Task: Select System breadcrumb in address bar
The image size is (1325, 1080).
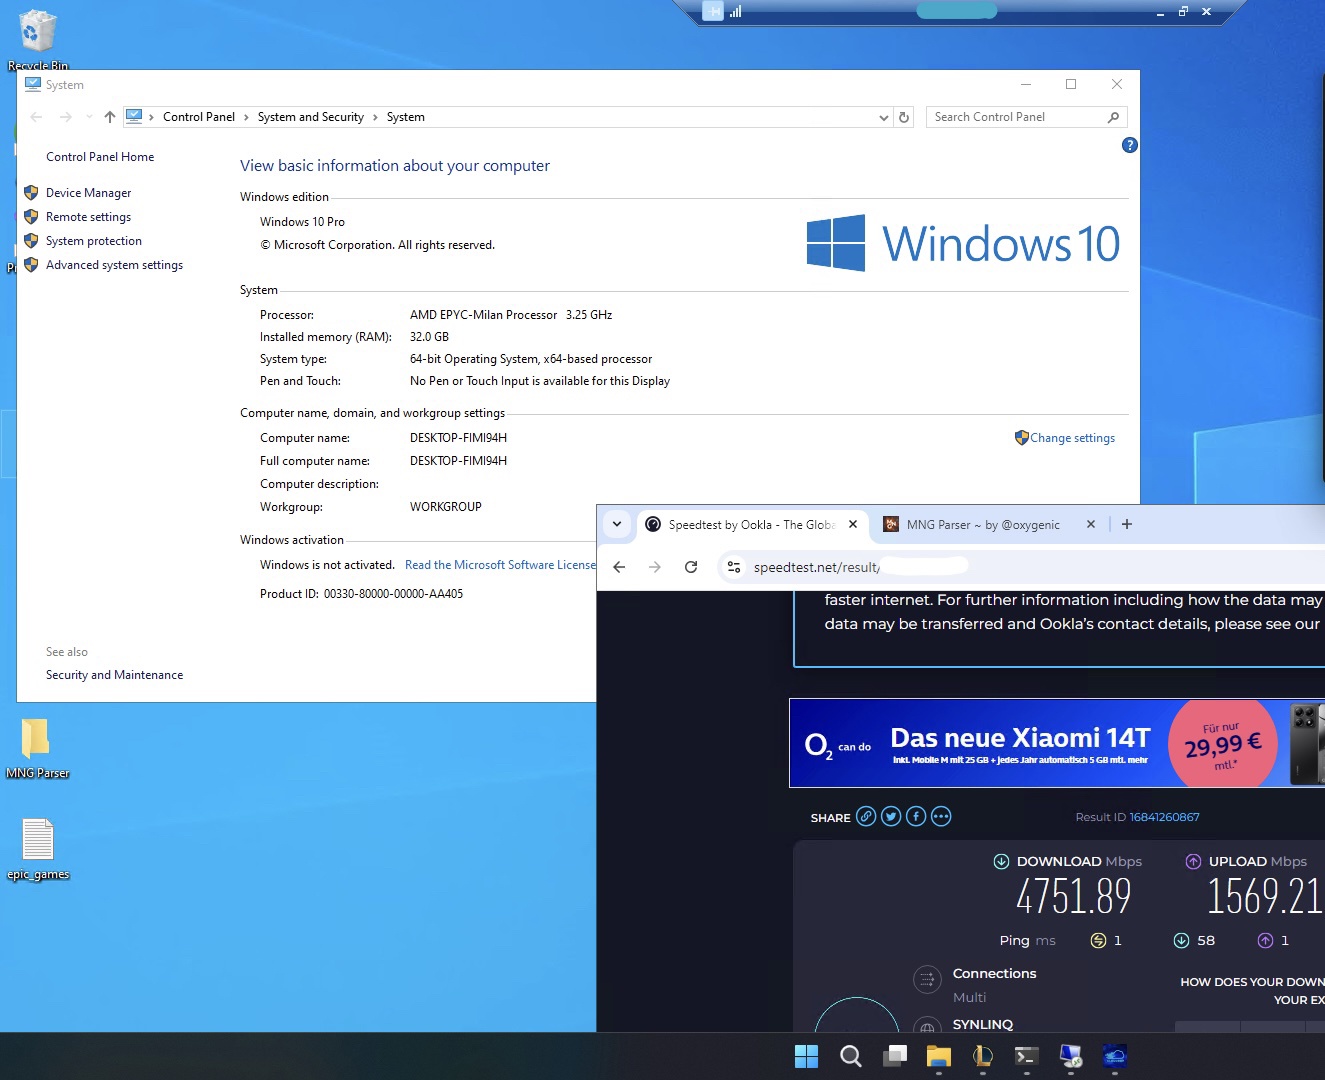Action: (x=405, y=117)
